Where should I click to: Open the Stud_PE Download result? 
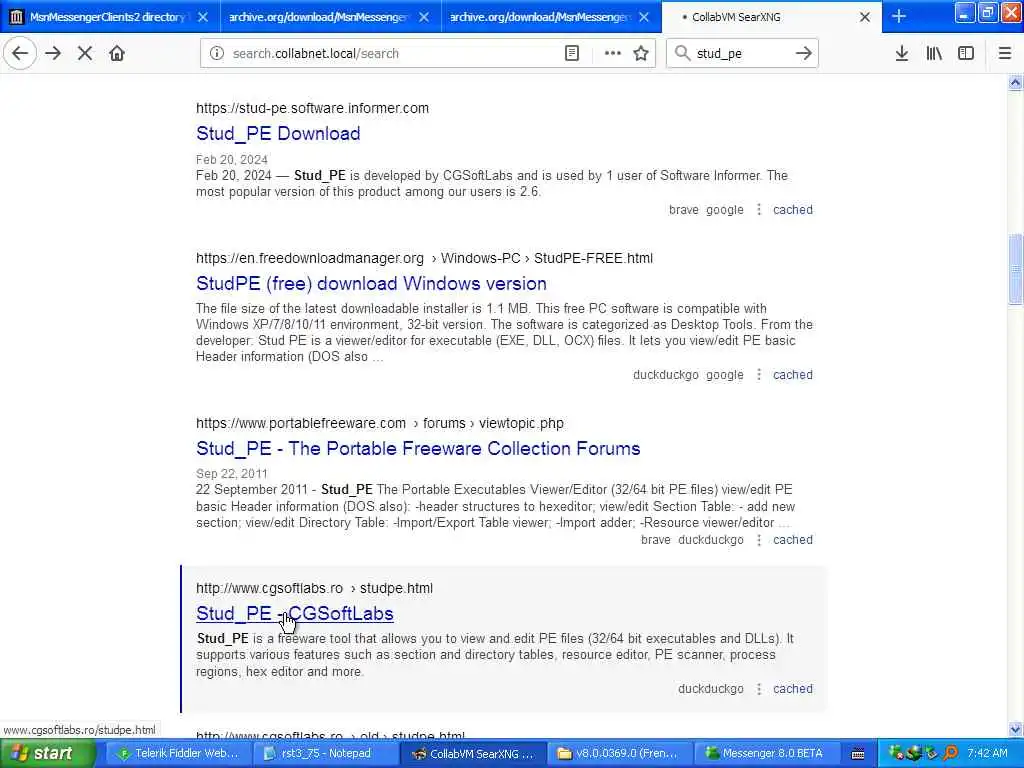pyautogui.click(x=278, y=133)
